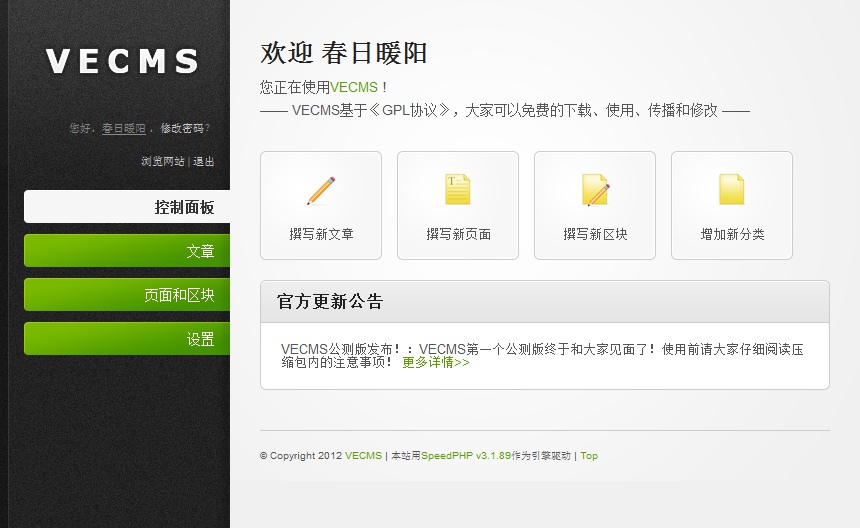860x528 pixels.
Task: Click the Copyright 2012 footer text
Action: point(301,456)
